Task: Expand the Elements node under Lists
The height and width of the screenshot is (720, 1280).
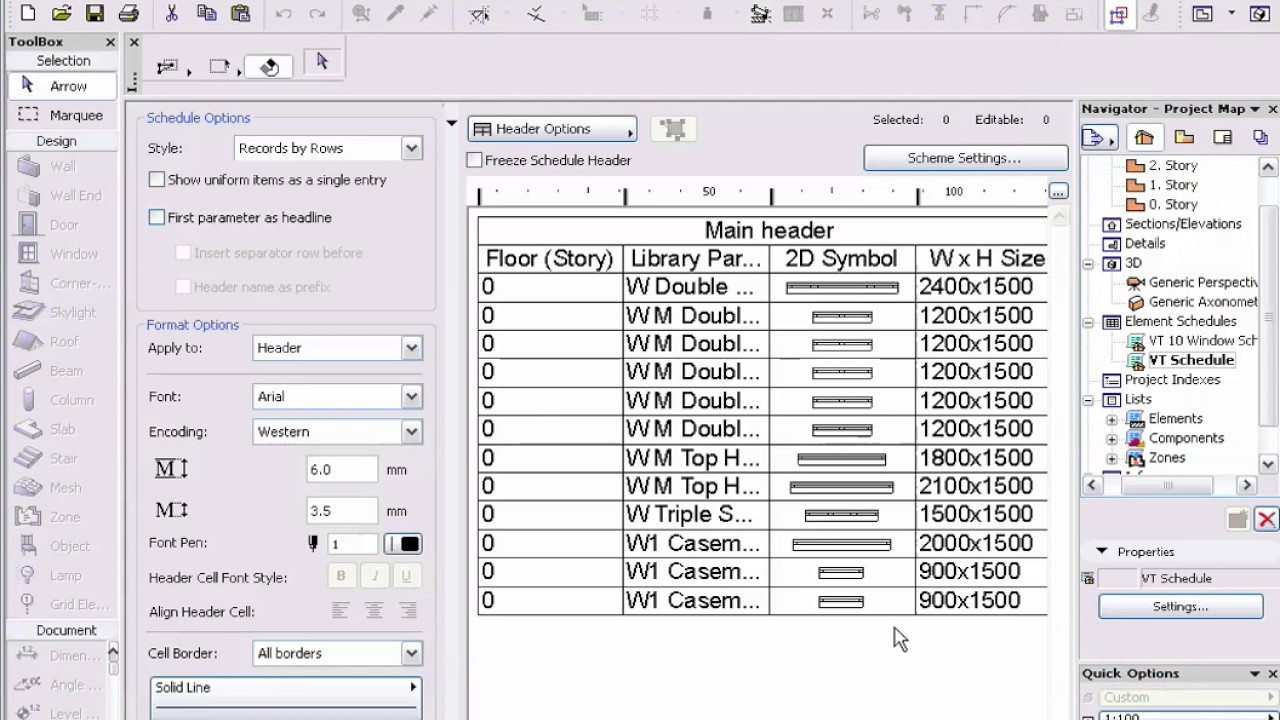Action: click(x=1111, y=419)
